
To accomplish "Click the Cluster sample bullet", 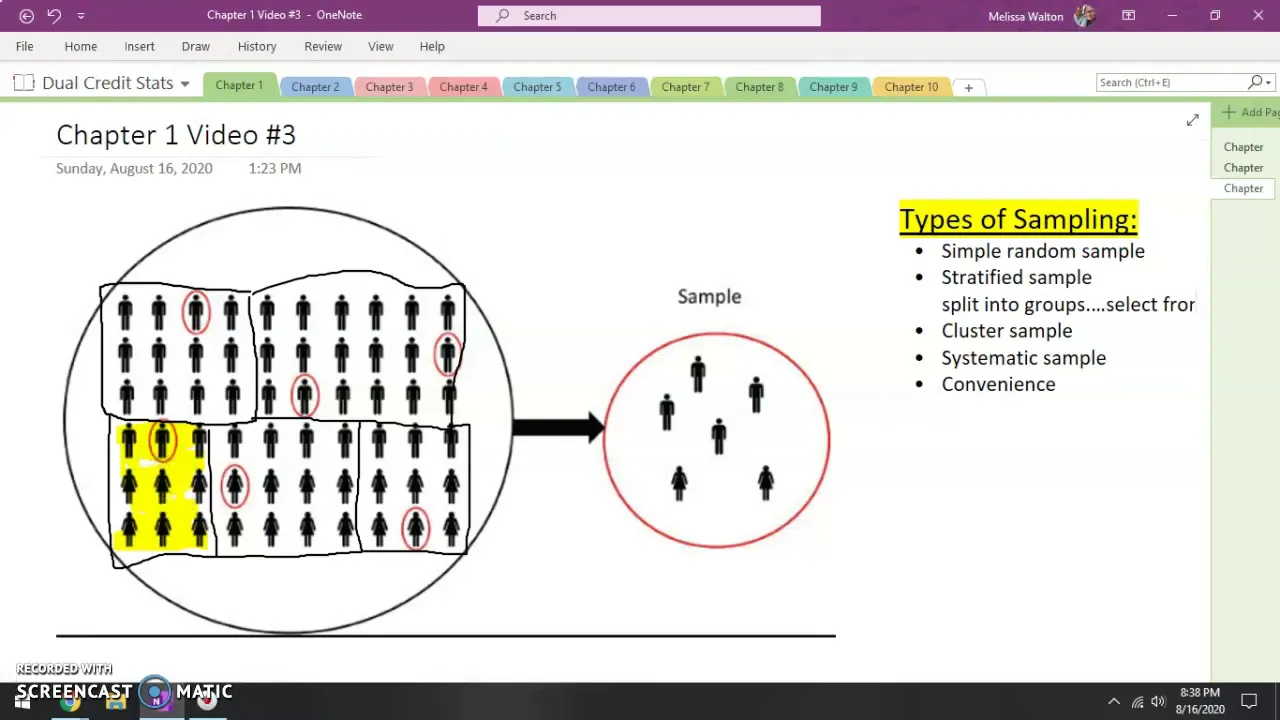I will click(1007, 331).
